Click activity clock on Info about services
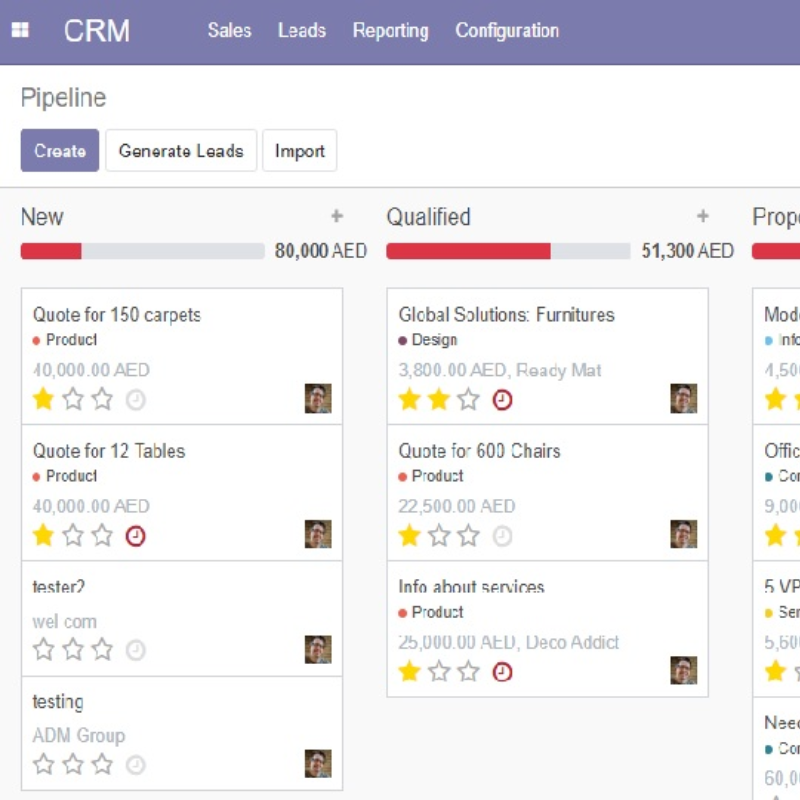 [502, 672]
